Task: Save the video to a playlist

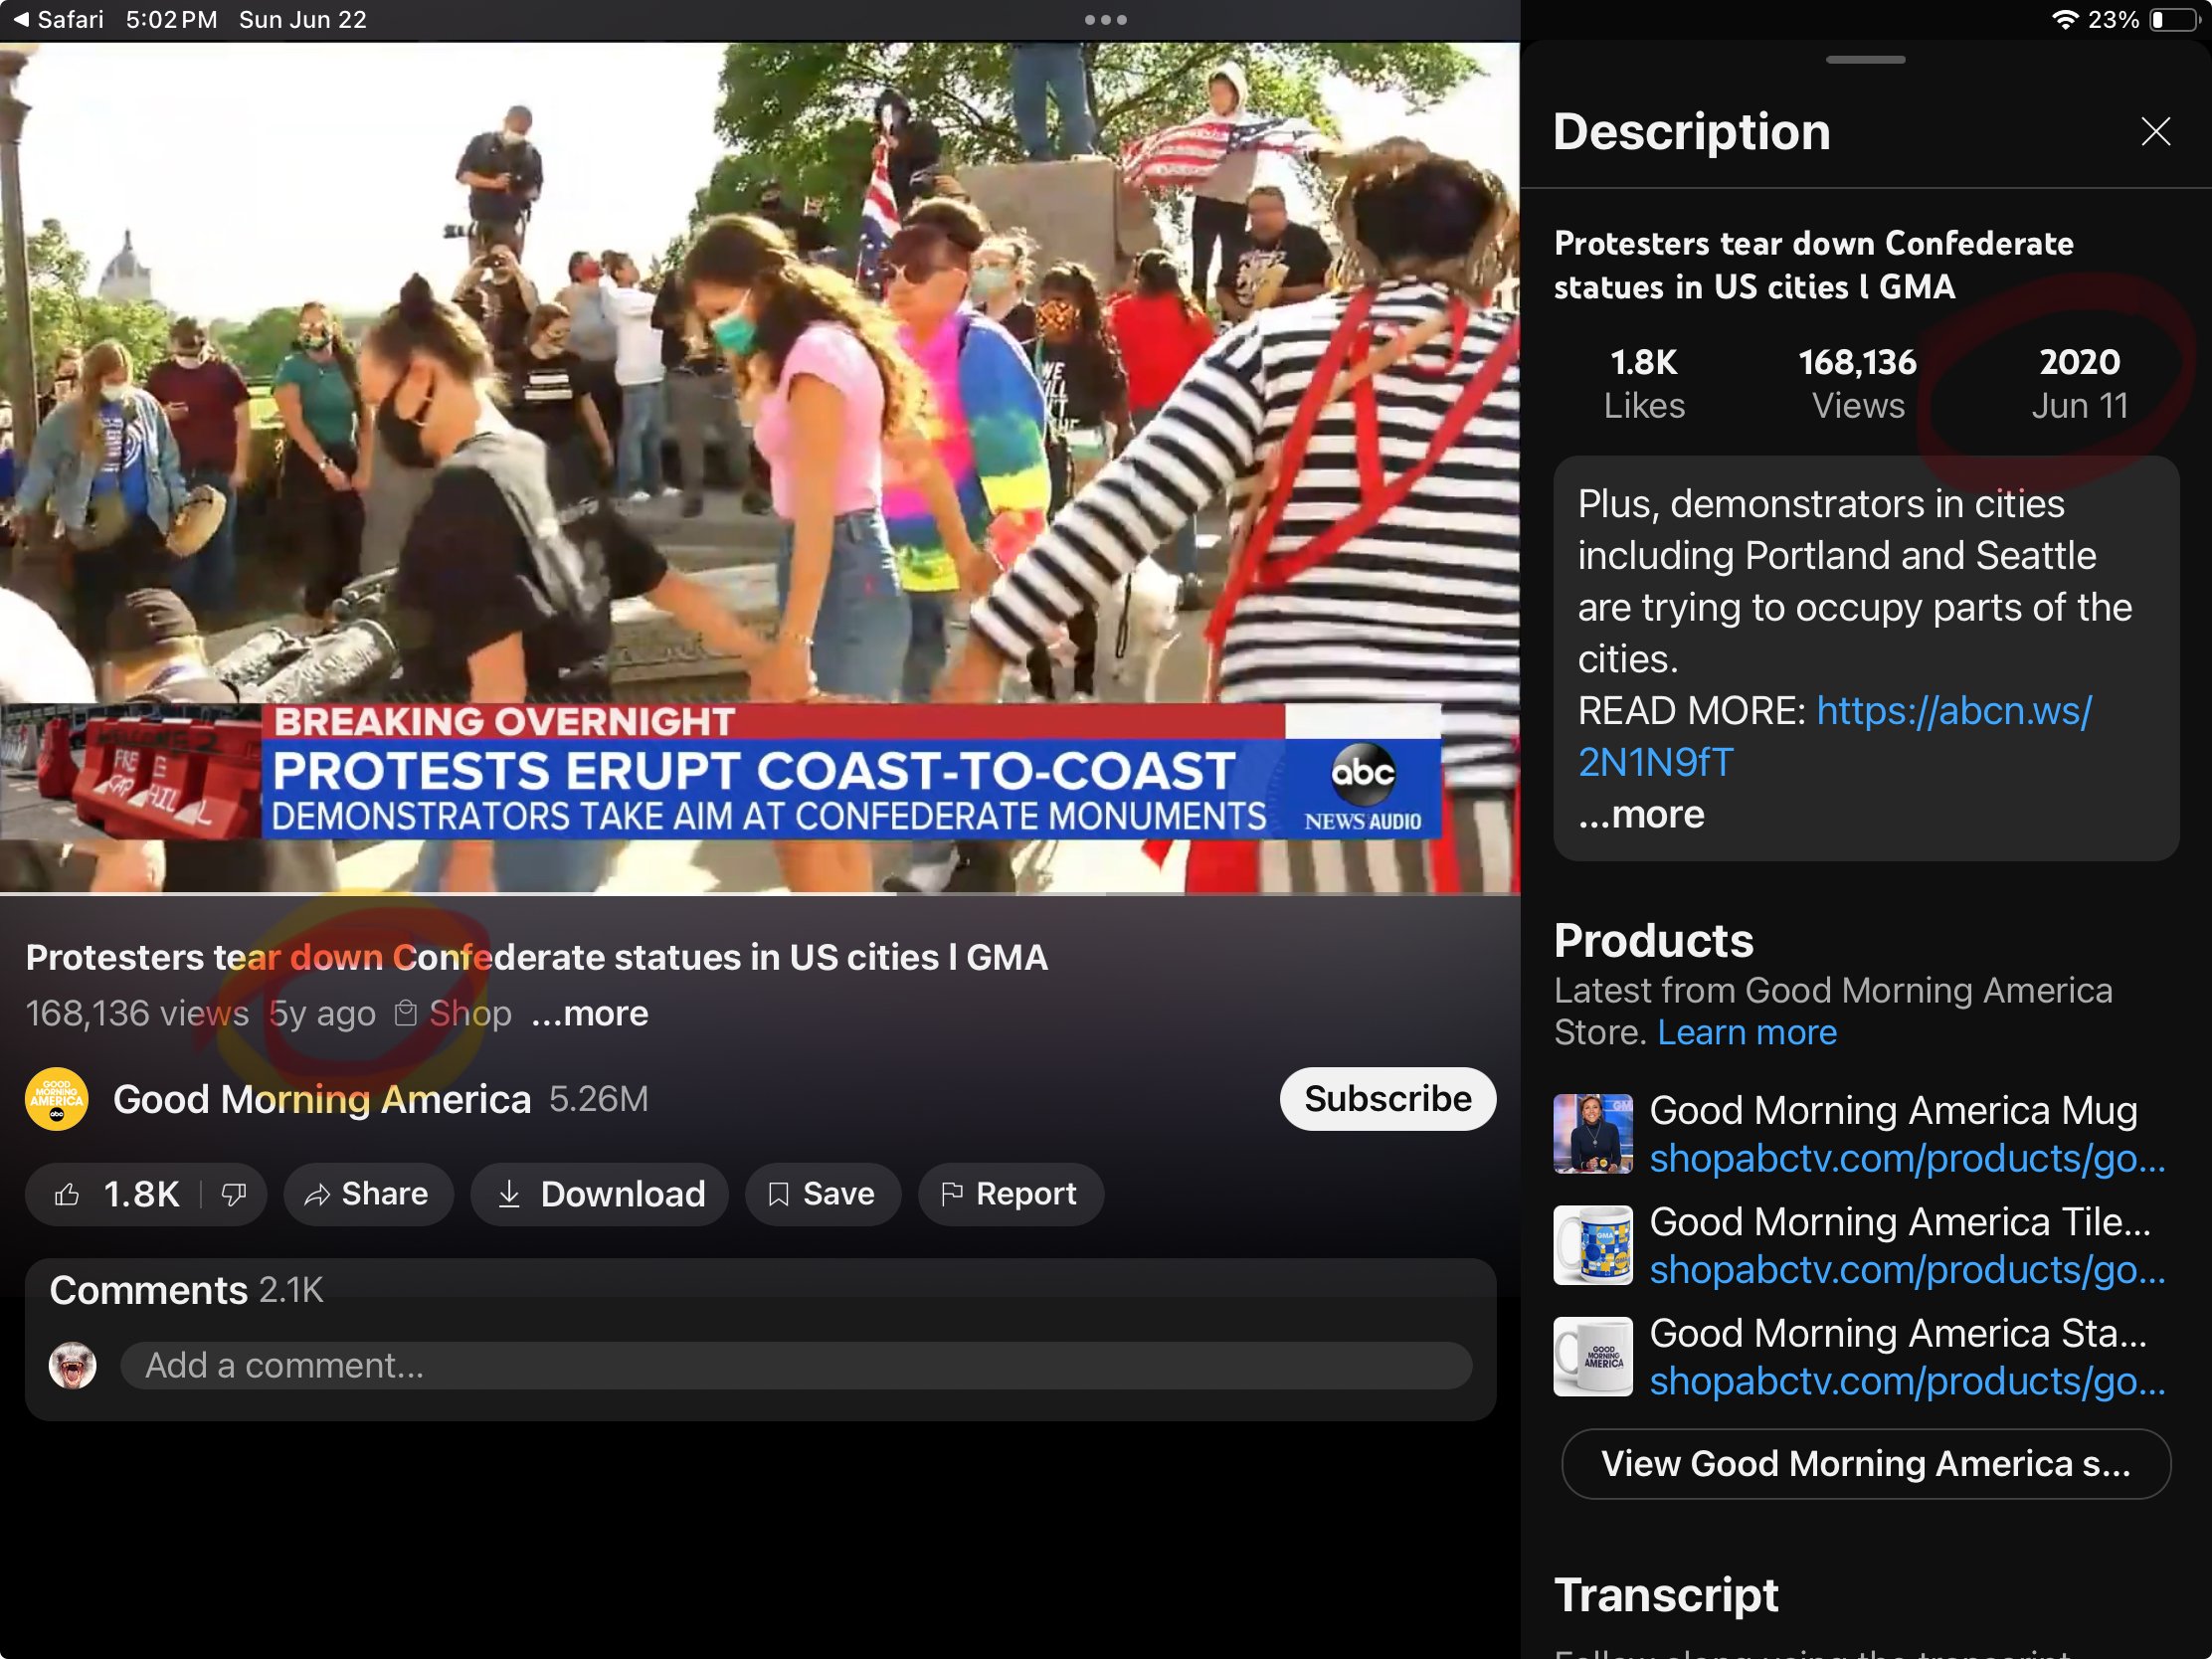Action: (822, 1194)
